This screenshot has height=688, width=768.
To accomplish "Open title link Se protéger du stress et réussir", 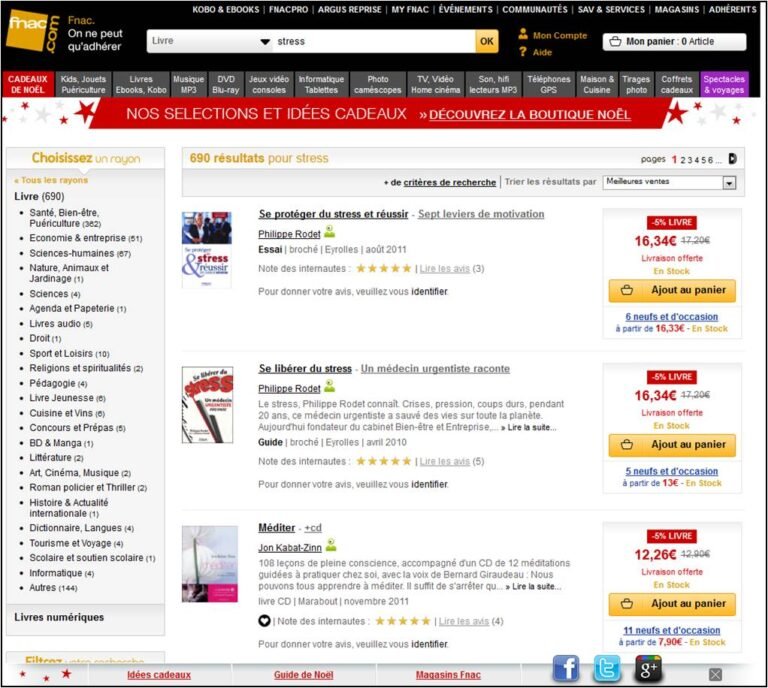I will click(x=333, y=214).
